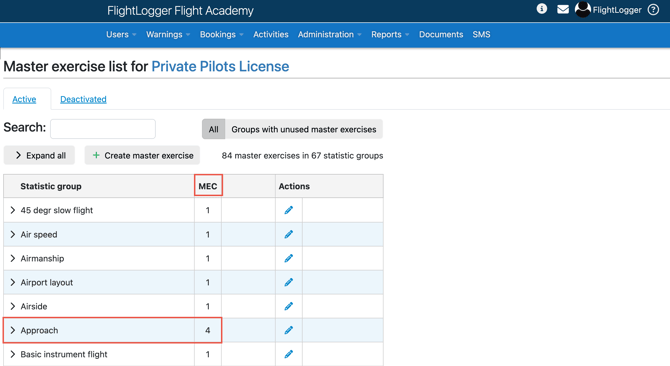The height and width of the screenshot is (366, 670).
Task: Edit the 45 degr slow flight group
Action: click(x=289, y=210)
